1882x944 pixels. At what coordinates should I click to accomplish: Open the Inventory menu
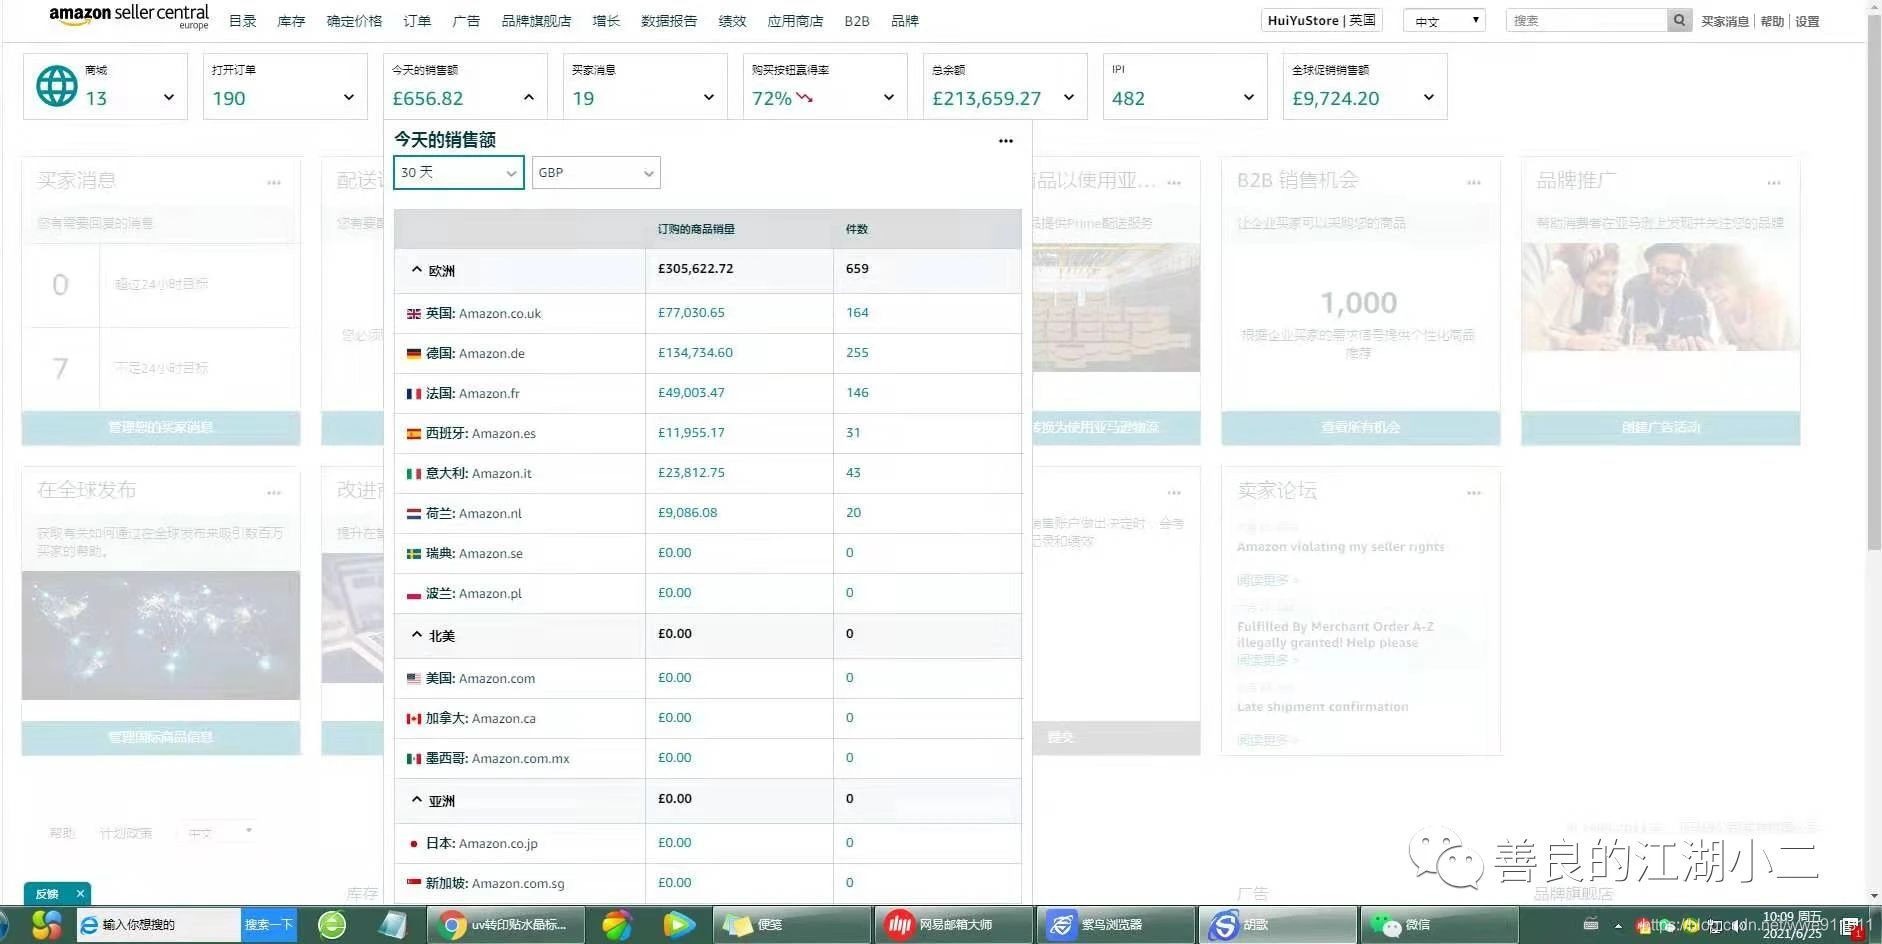click(291, 21)
